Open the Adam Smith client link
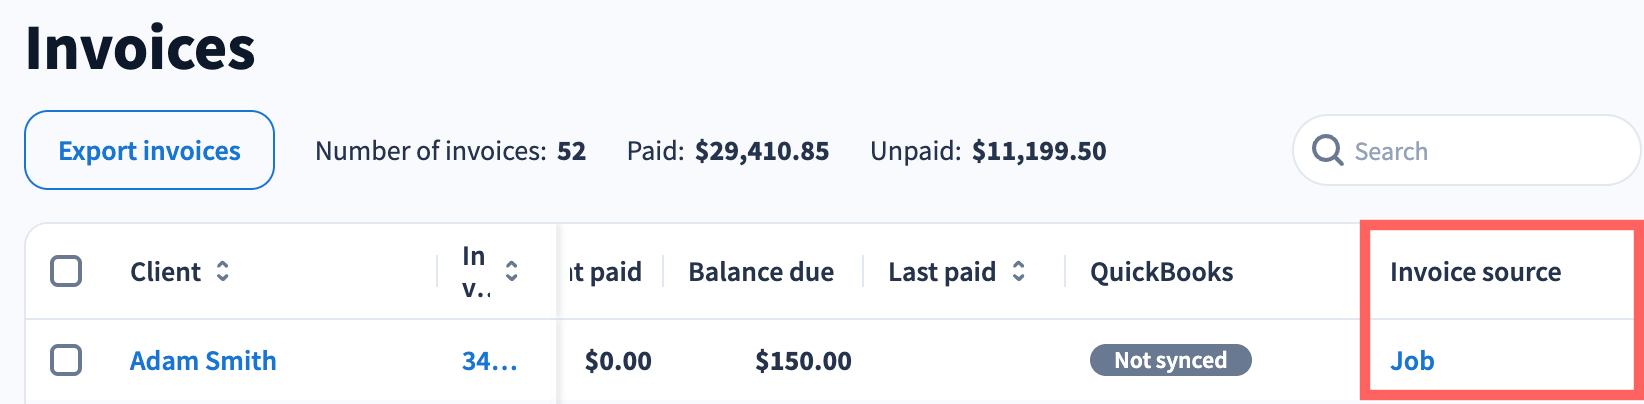The image size is (1644, 404). coord(203,360)
